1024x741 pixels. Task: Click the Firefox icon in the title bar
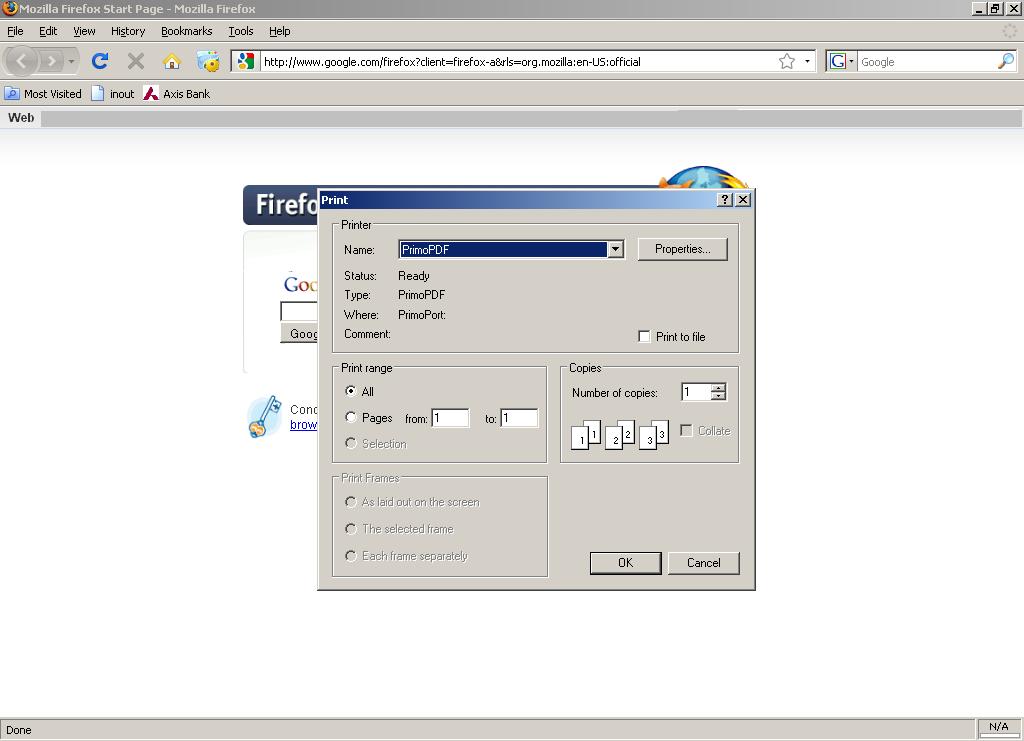click(x=9, y=8)
